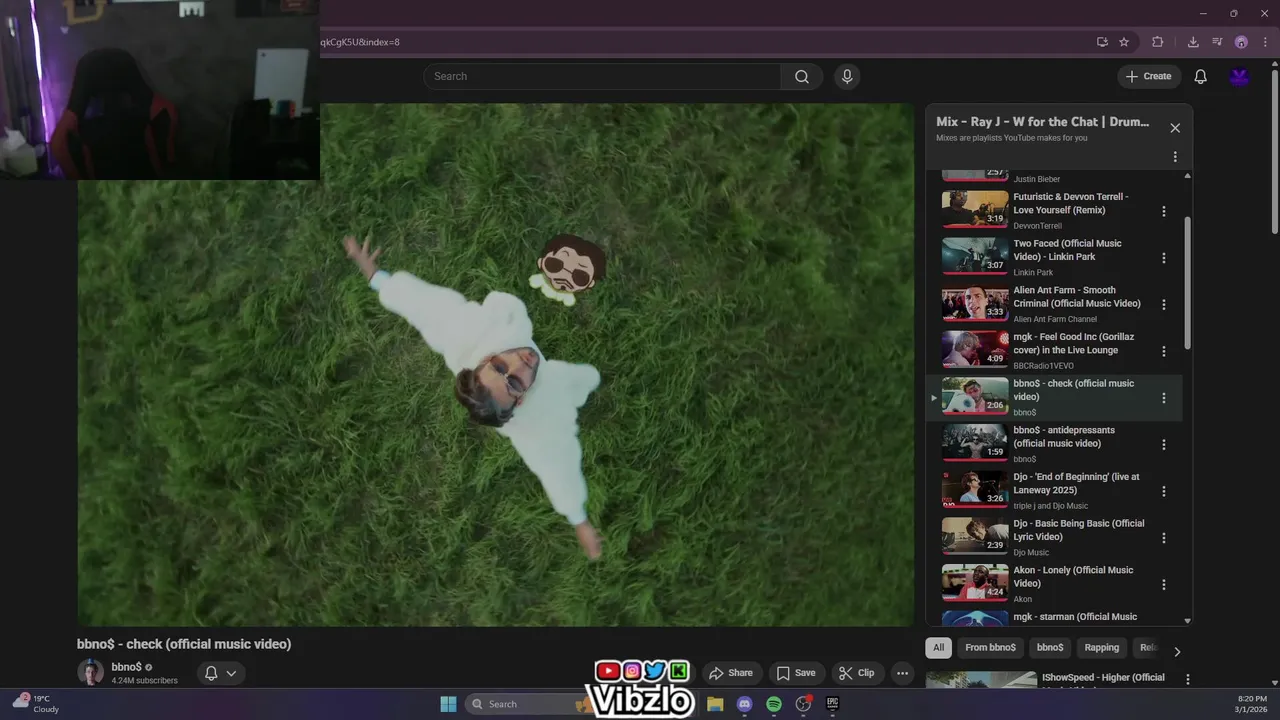This screenshot has width=1280, height=720.
Task: Open Discord from the taskbar
Action: click(744, 704)
